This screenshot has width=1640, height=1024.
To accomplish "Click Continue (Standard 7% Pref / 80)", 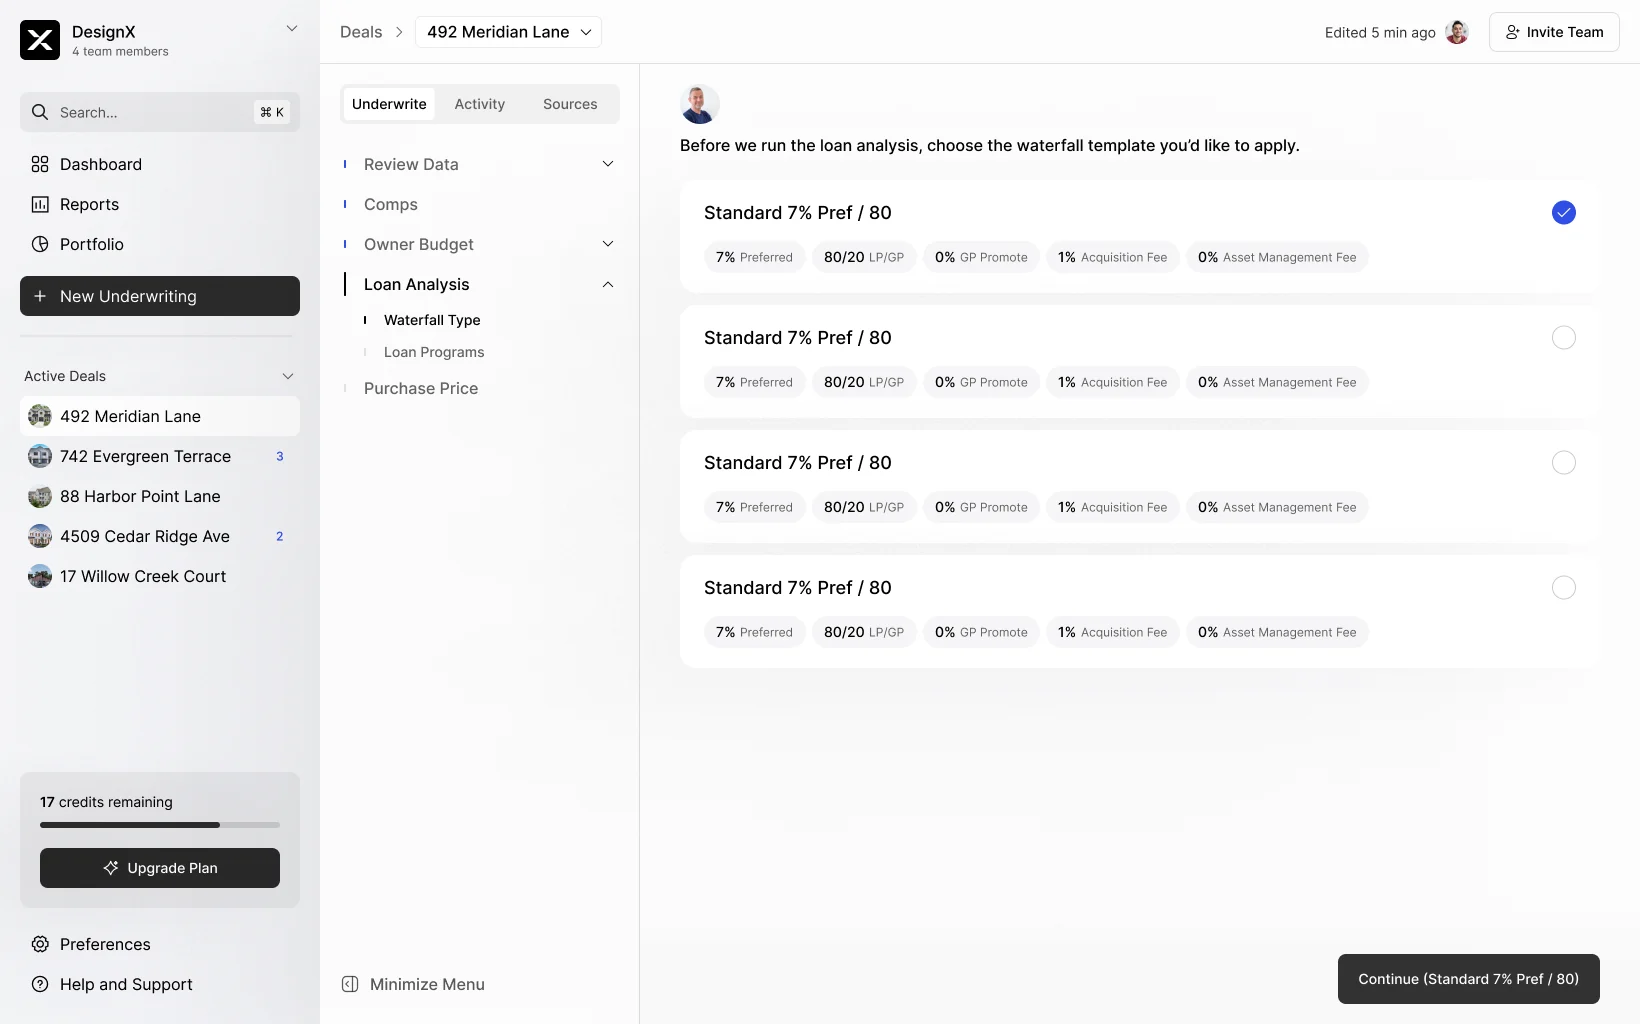I will point(1469,979).
